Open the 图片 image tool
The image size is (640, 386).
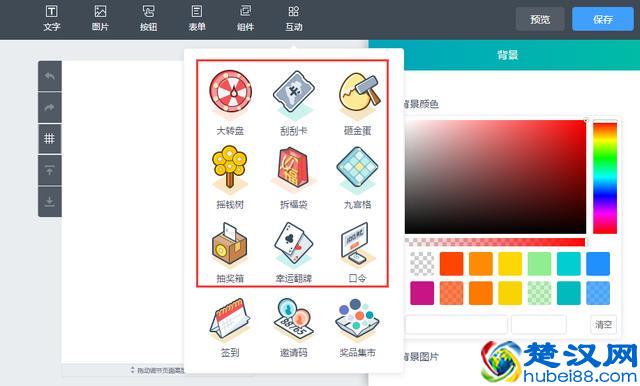click(x=100, y=18)
